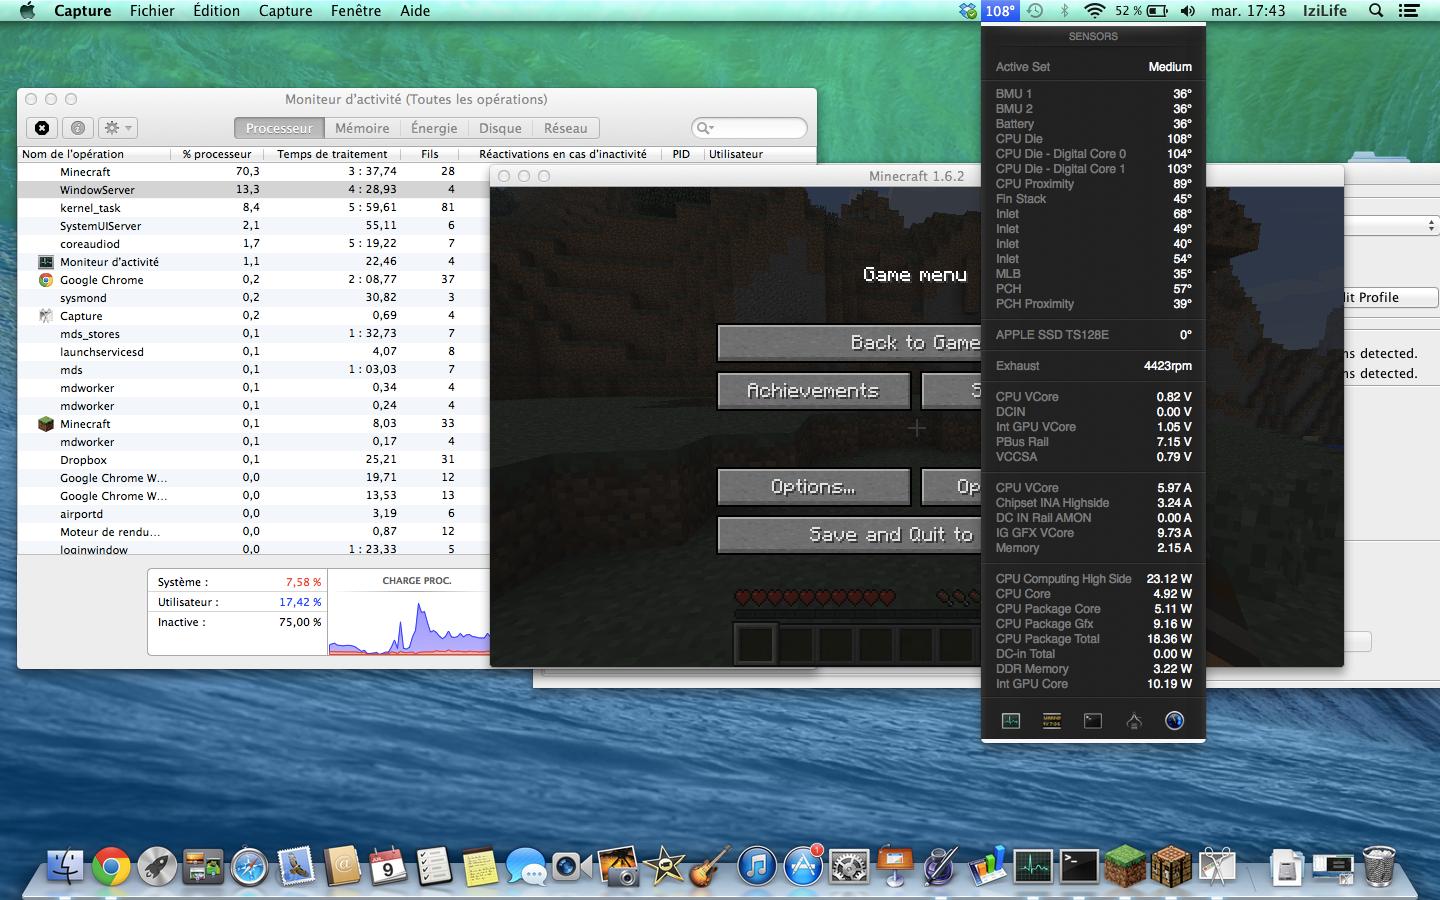Open the globe network icon in iStat panel

coord(1174,721)
